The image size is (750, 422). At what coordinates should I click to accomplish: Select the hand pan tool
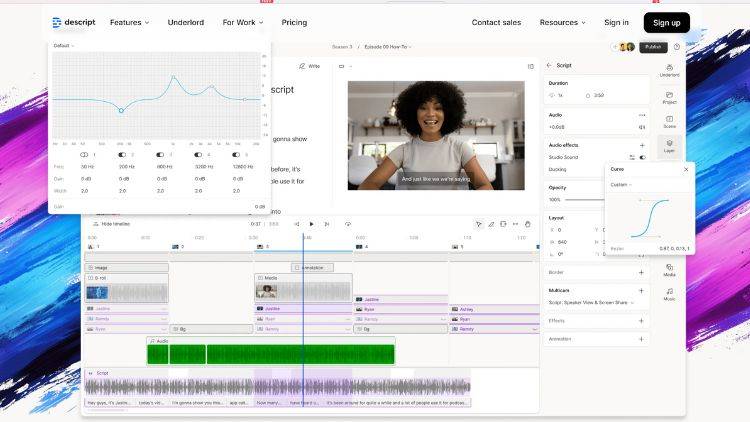click(x=528, y=224)
